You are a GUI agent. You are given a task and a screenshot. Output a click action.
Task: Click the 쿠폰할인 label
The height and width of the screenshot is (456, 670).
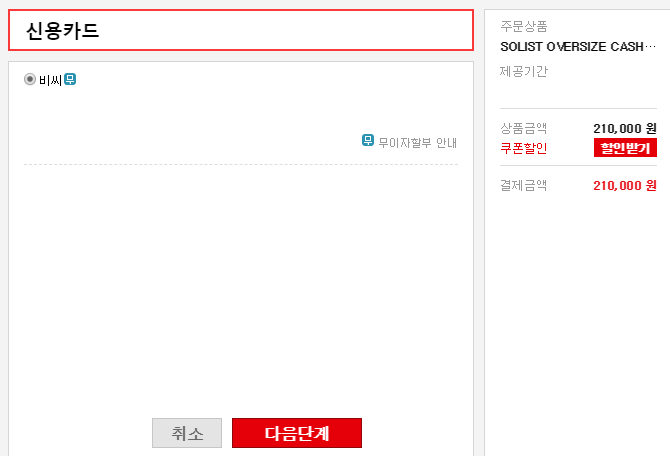pos(524,148)
